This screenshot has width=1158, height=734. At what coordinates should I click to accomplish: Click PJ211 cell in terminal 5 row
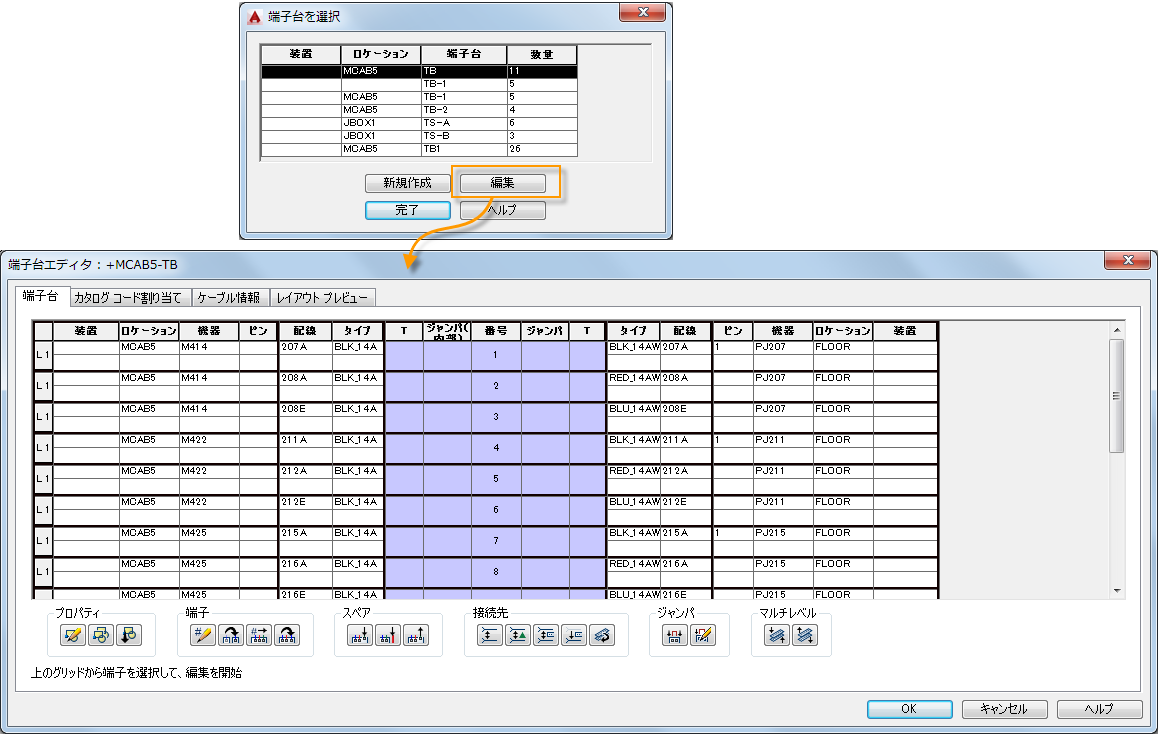point(783,471)
